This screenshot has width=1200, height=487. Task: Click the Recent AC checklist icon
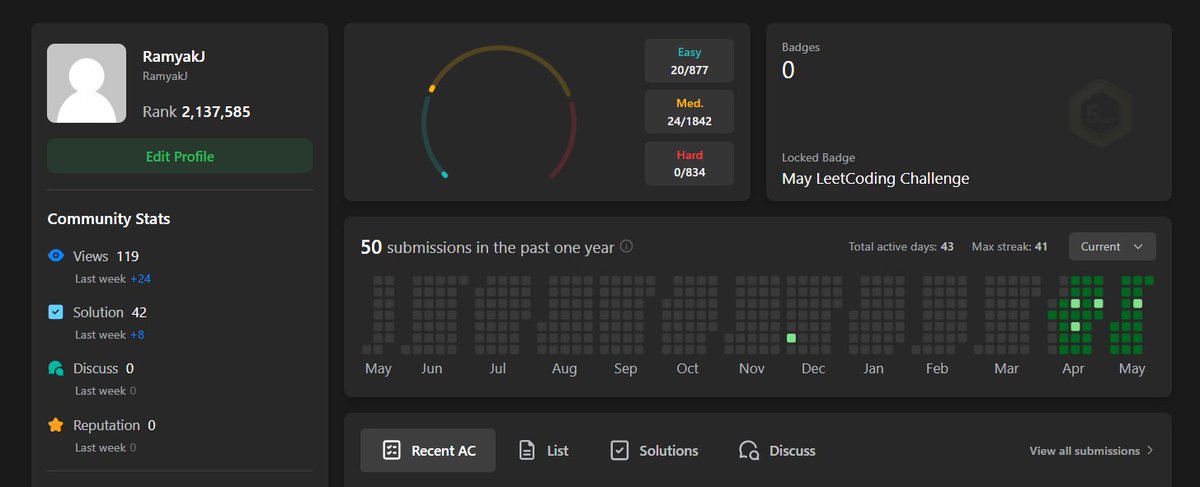[392, 451]
